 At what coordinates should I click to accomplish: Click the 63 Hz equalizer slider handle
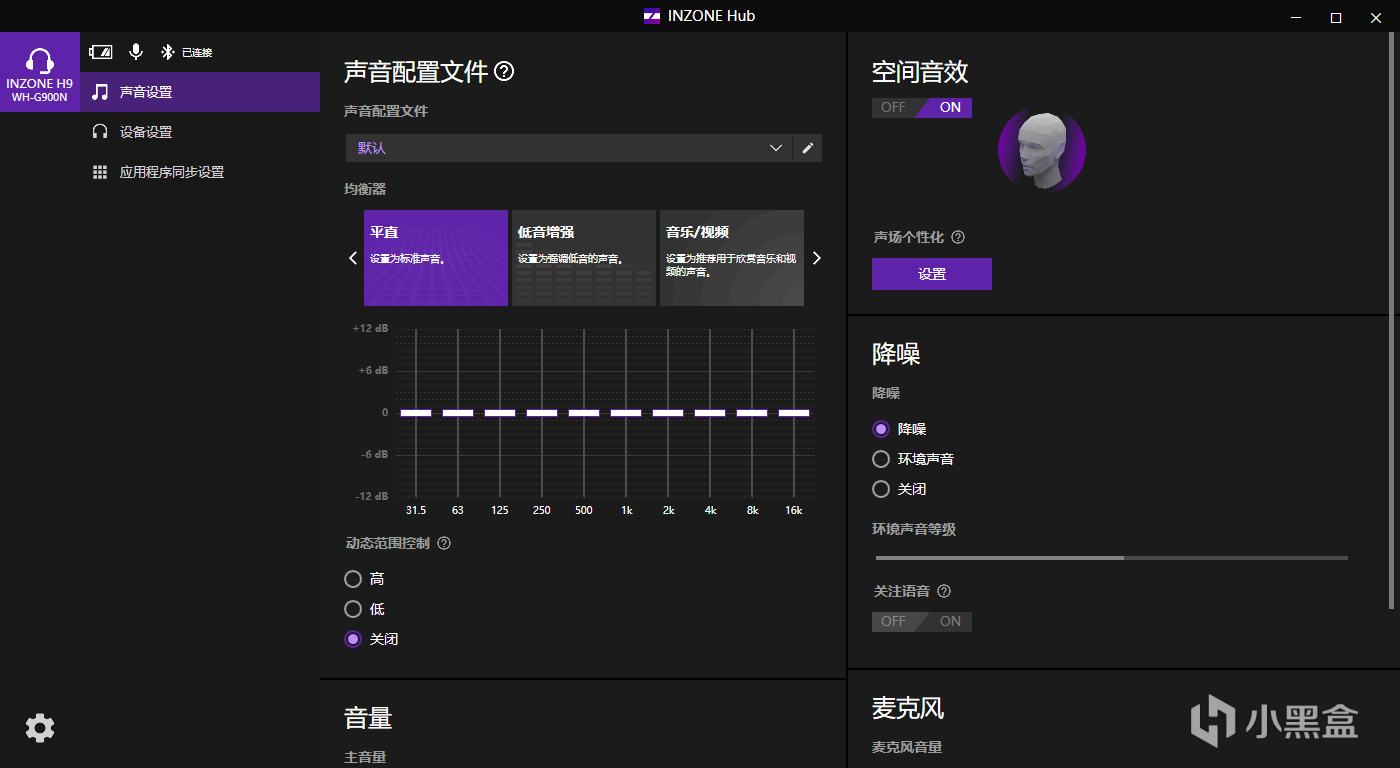(x=458, y=412)
